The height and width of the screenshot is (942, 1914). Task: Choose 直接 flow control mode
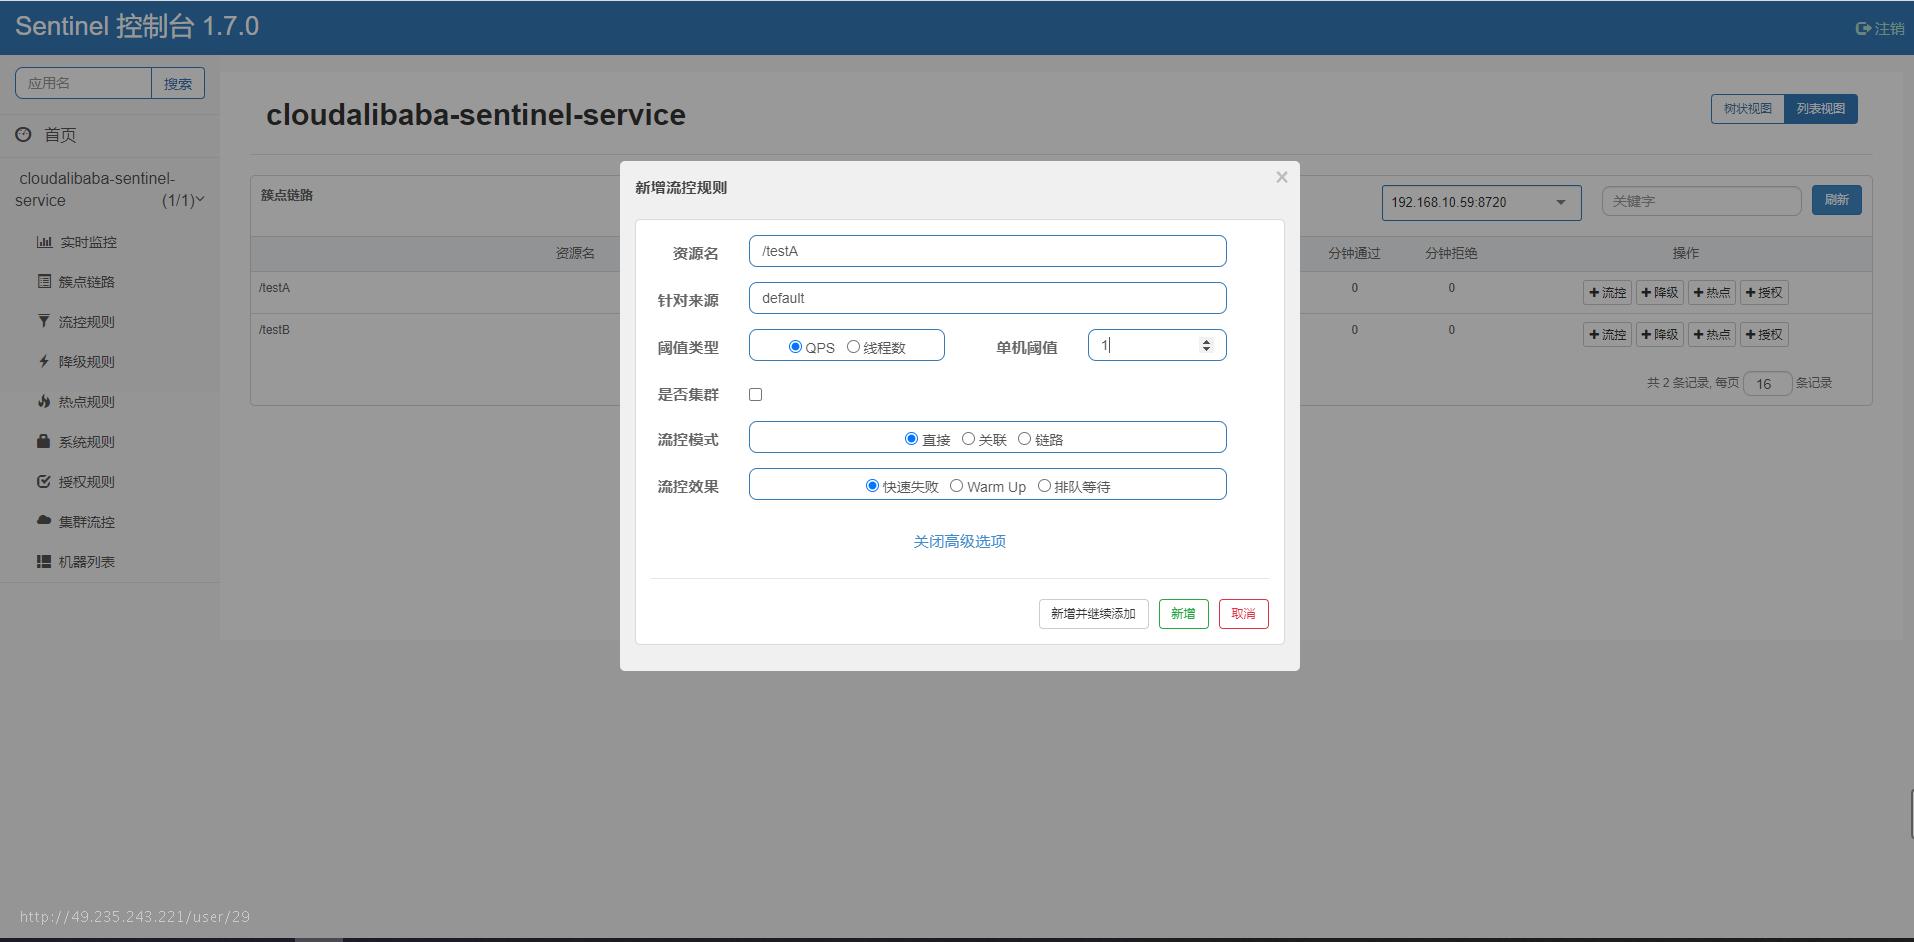coord(911,439)
